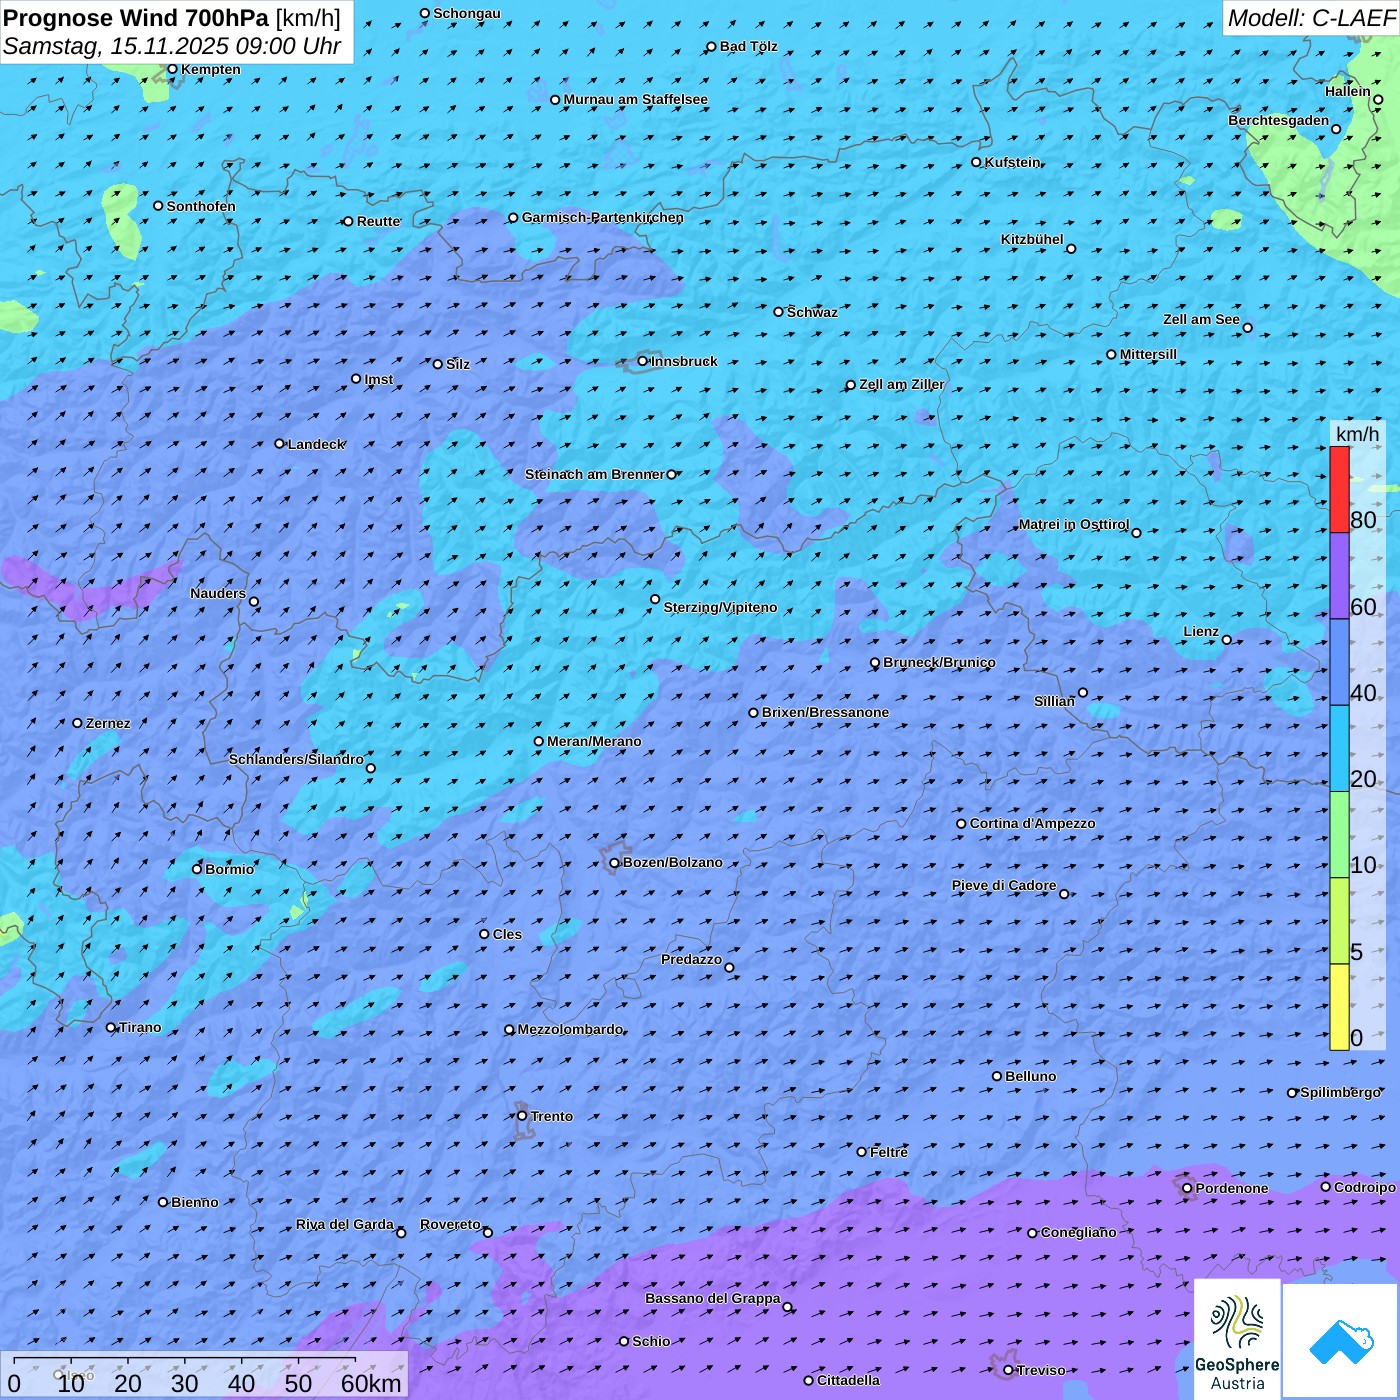Select the cyan 20-40 km/h legend color
1400x1400 pixels.
[x=1339, y=749]
